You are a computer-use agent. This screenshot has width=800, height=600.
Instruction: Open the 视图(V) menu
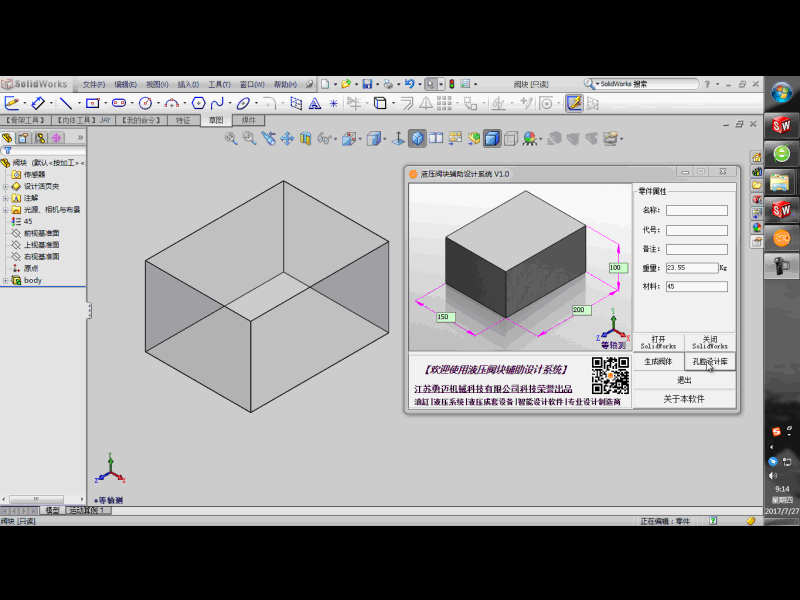tap(157, 84)
